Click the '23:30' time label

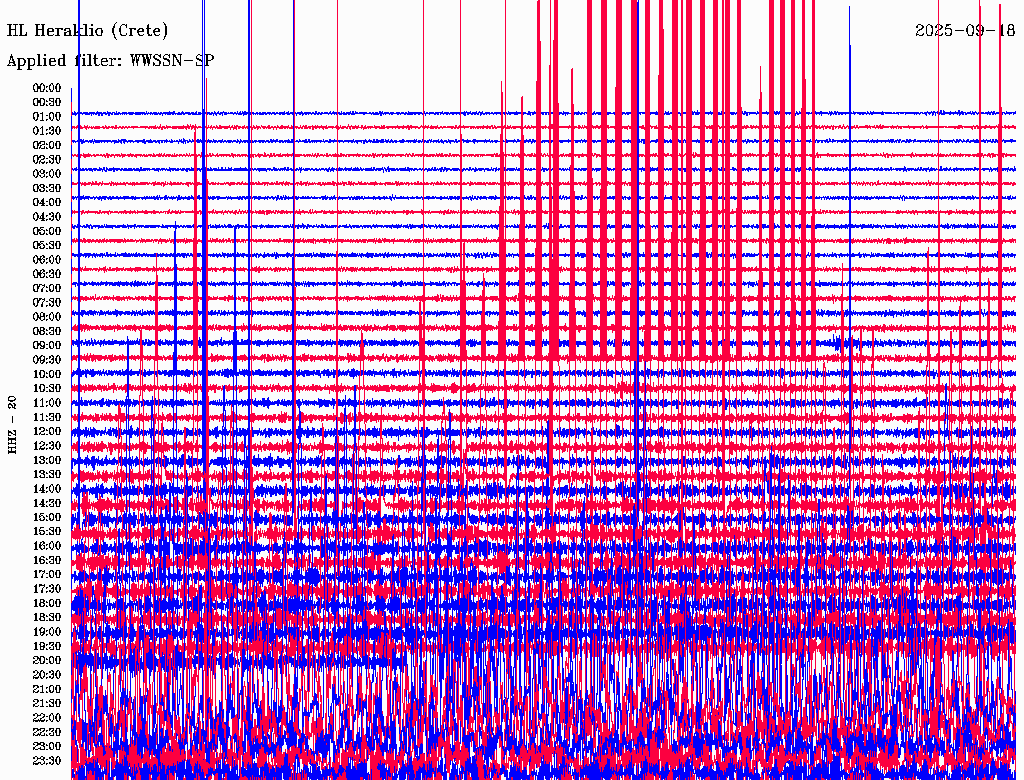(x=47, y=761)
